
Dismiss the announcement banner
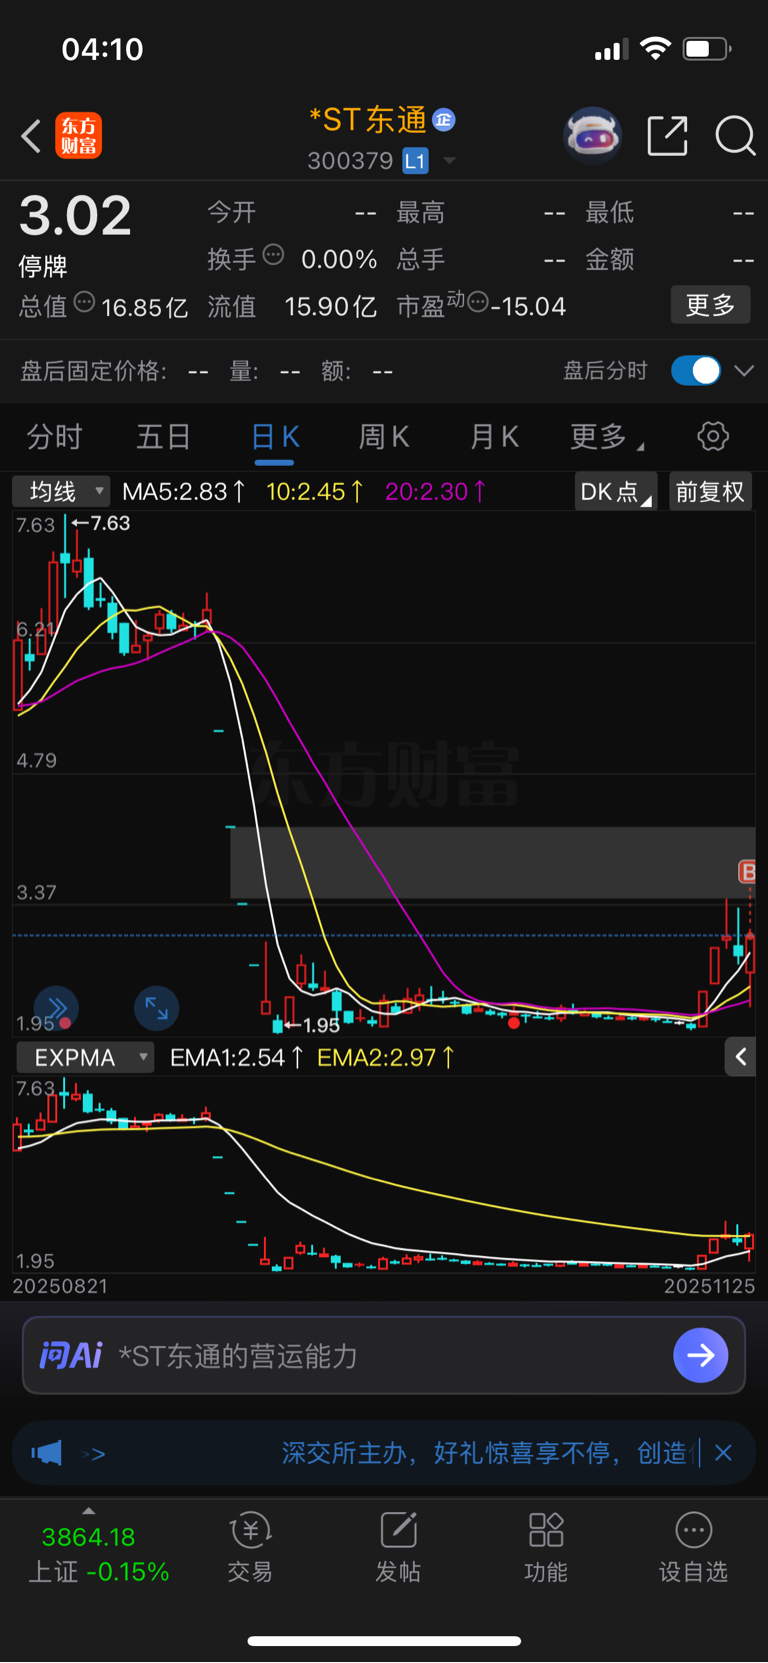[723, 1453]
